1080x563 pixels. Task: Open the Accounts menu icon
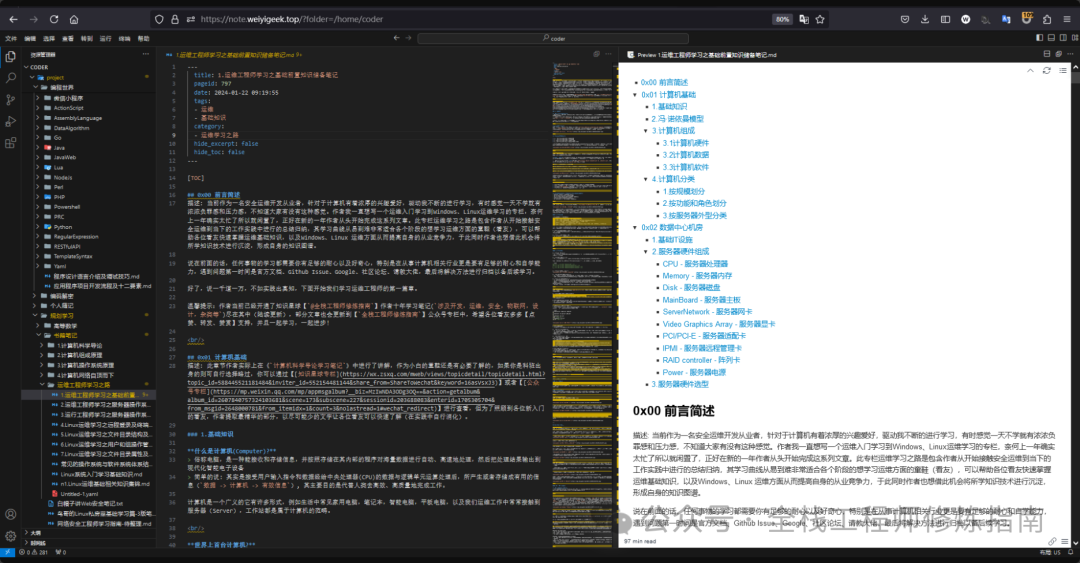click(x=10, y=514)
